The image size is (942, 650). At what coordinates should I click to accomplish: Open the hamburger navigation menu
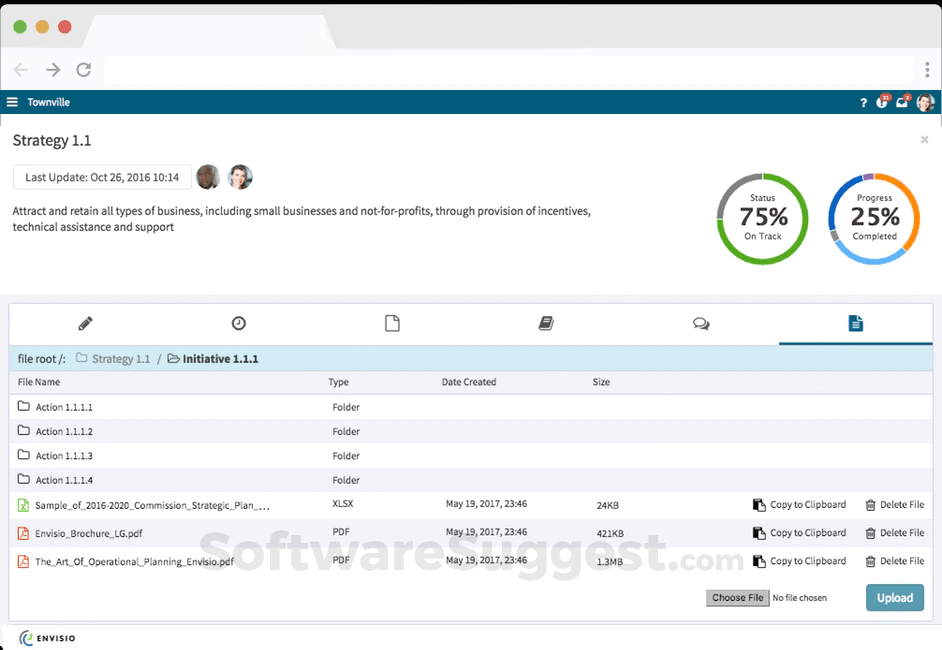point(11,101)
